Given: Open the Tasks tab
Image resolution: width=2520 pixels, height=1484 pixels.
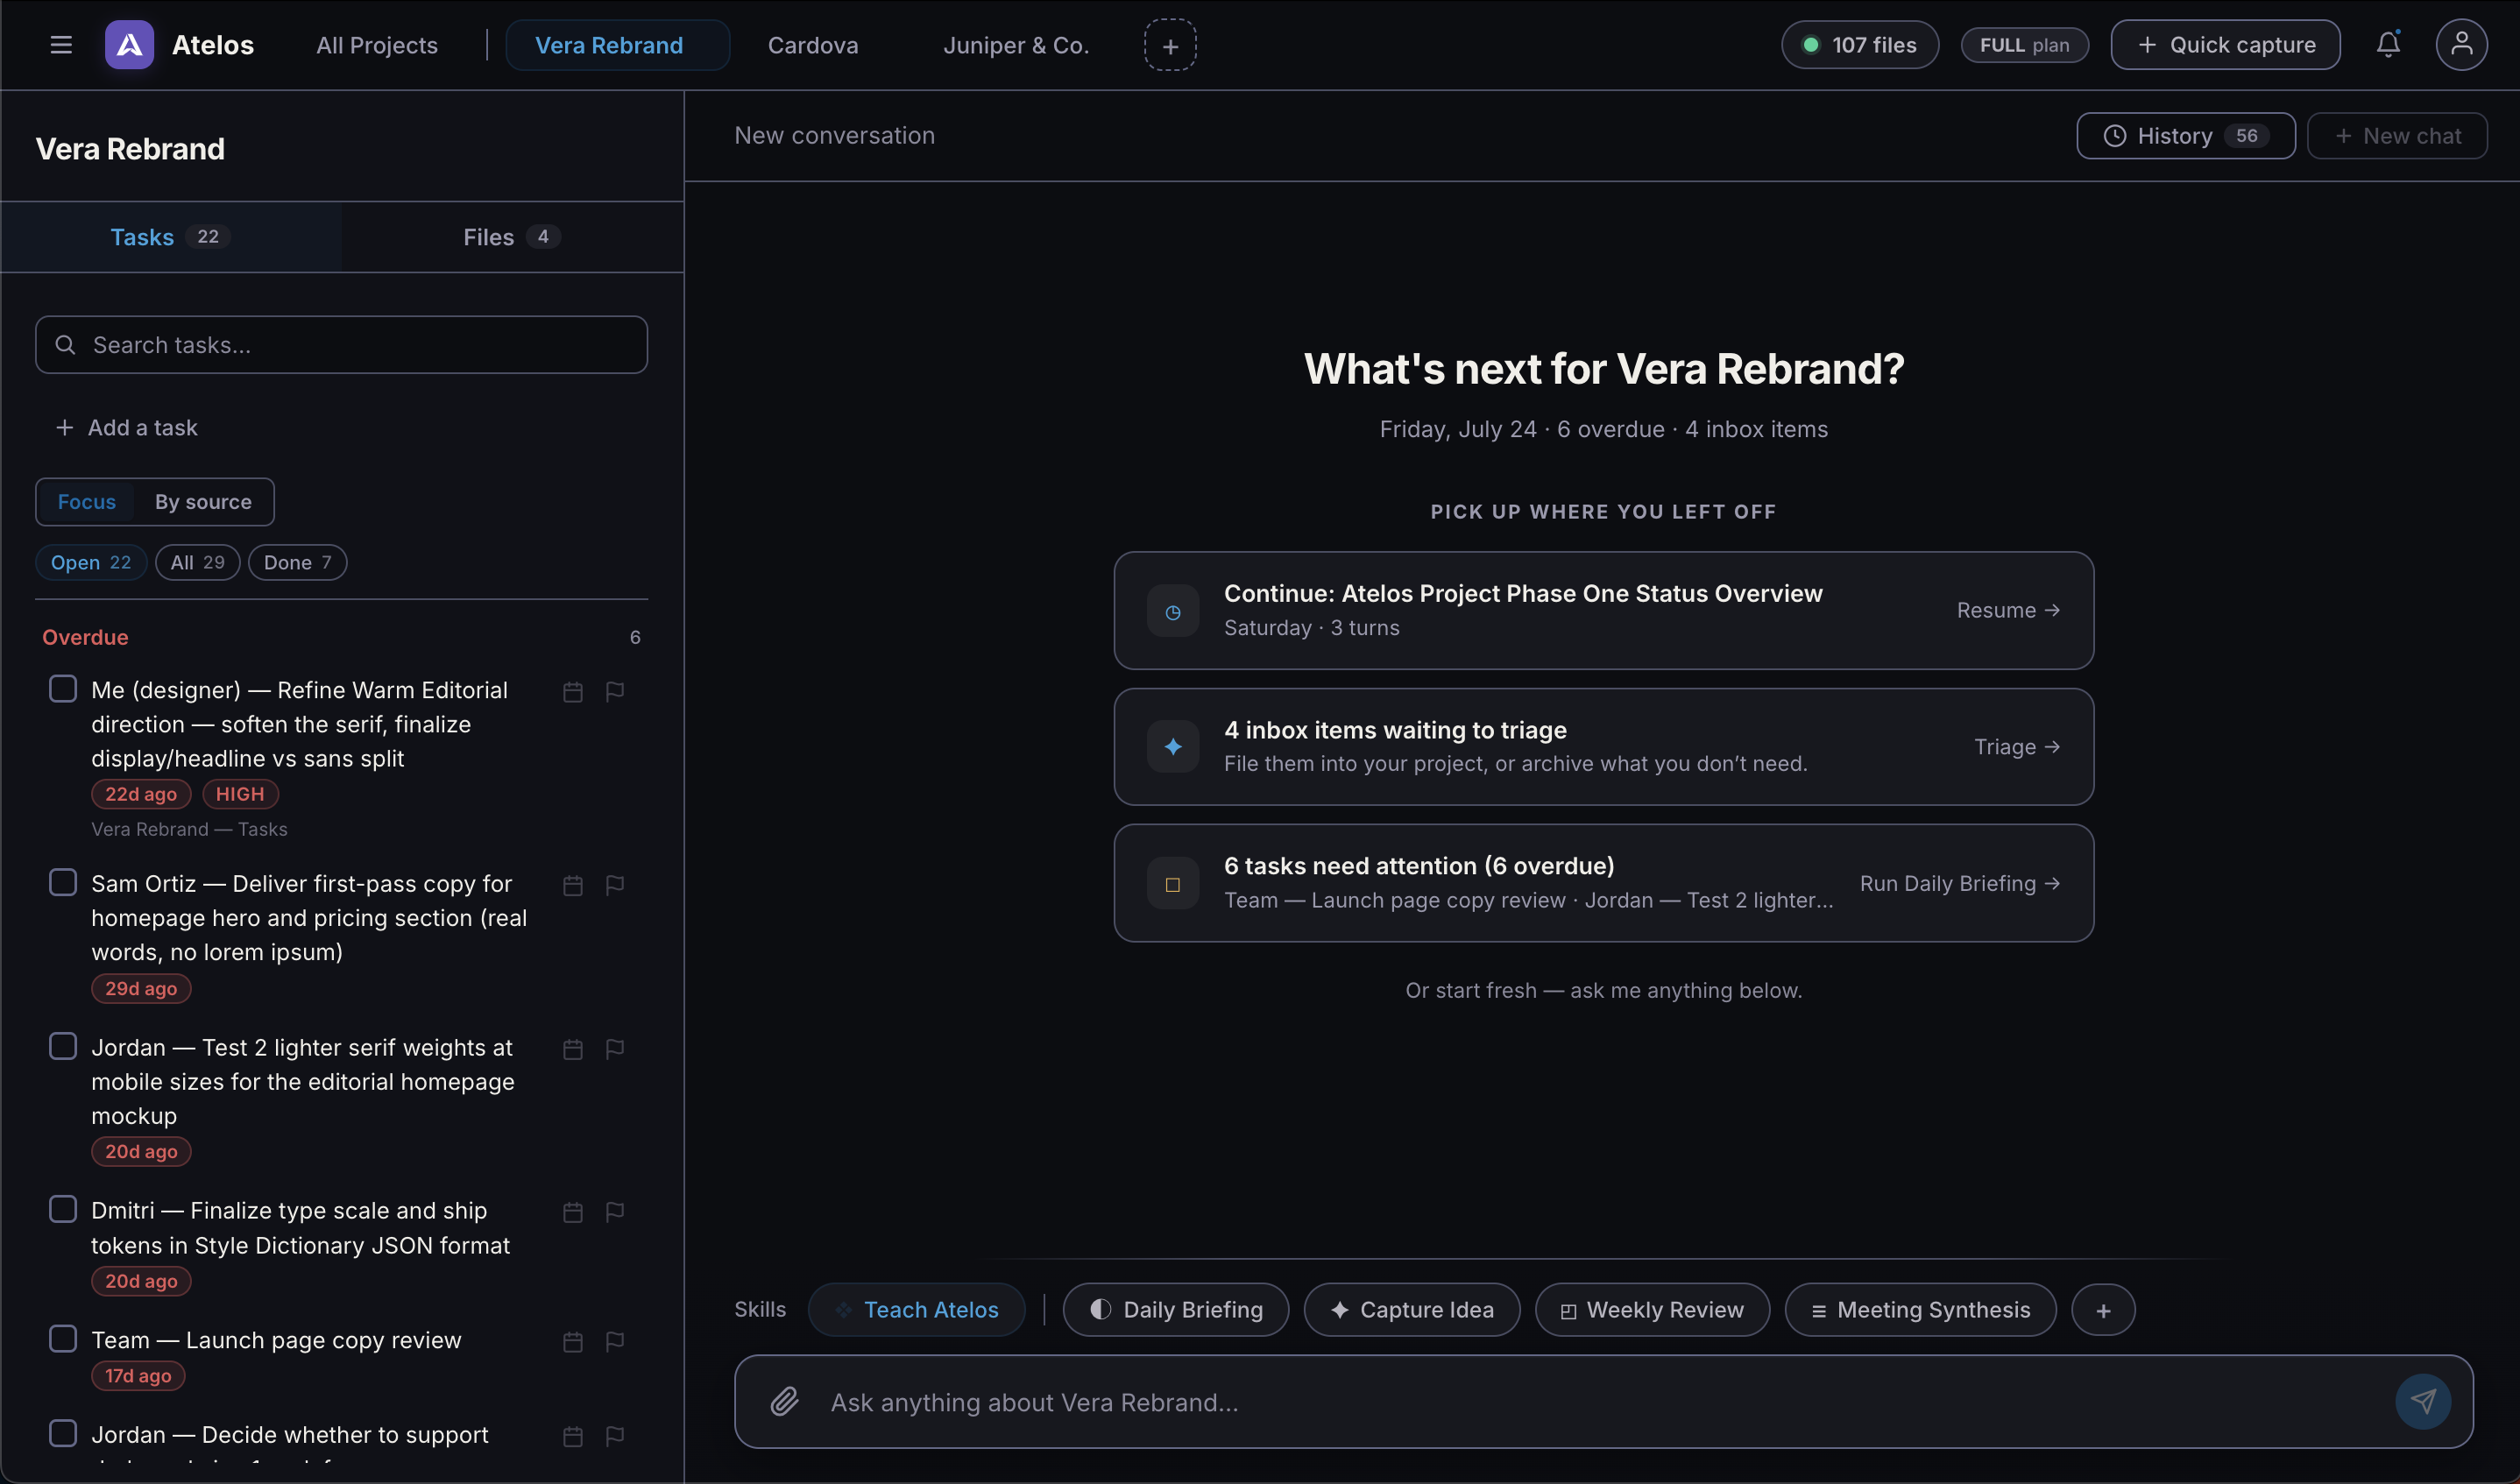Looking at the screenshot, I should click(171, 237).
